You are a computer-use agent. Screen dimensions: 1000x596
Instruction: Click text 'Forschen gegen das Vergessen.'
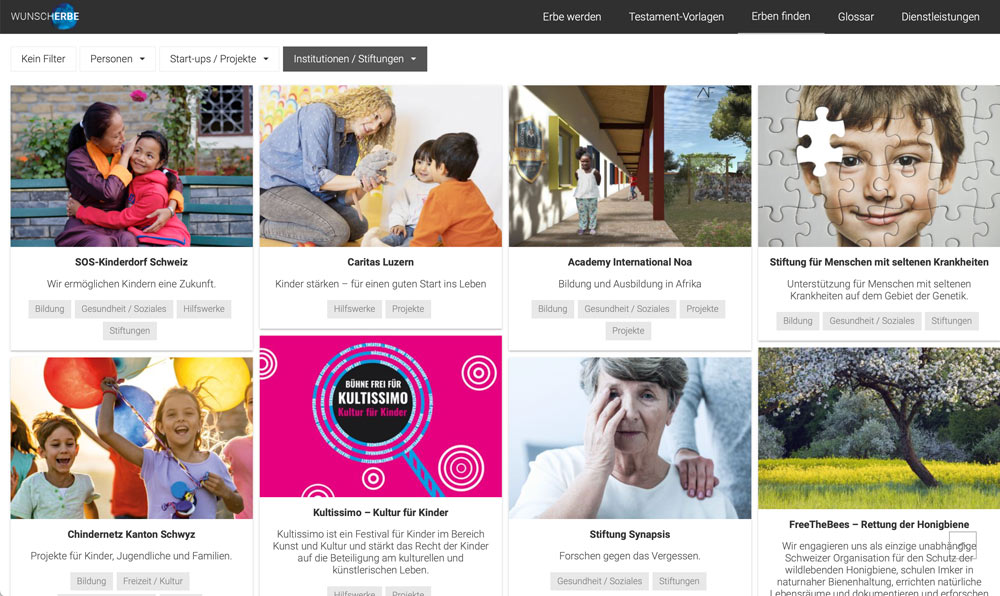[629, 556]
